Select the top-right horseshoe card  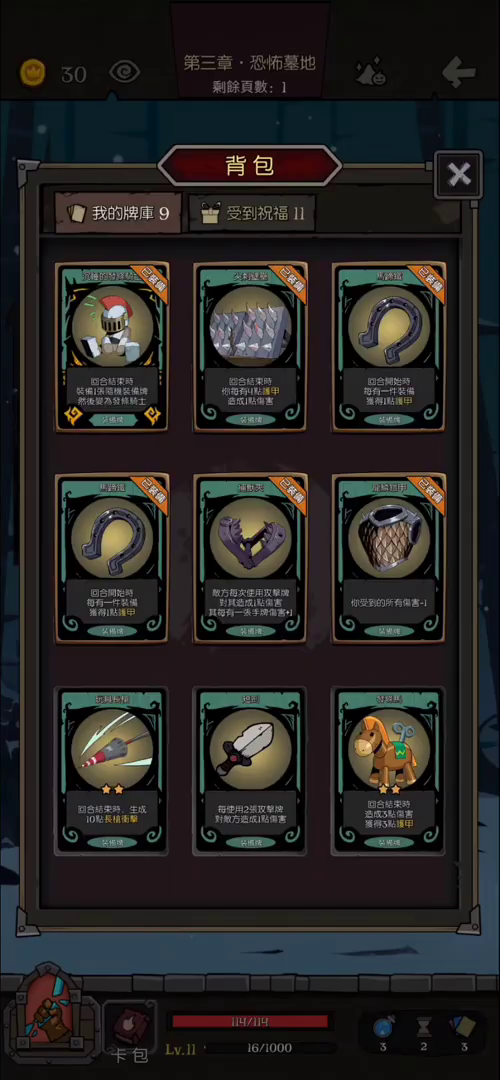(x=388, y=348)
